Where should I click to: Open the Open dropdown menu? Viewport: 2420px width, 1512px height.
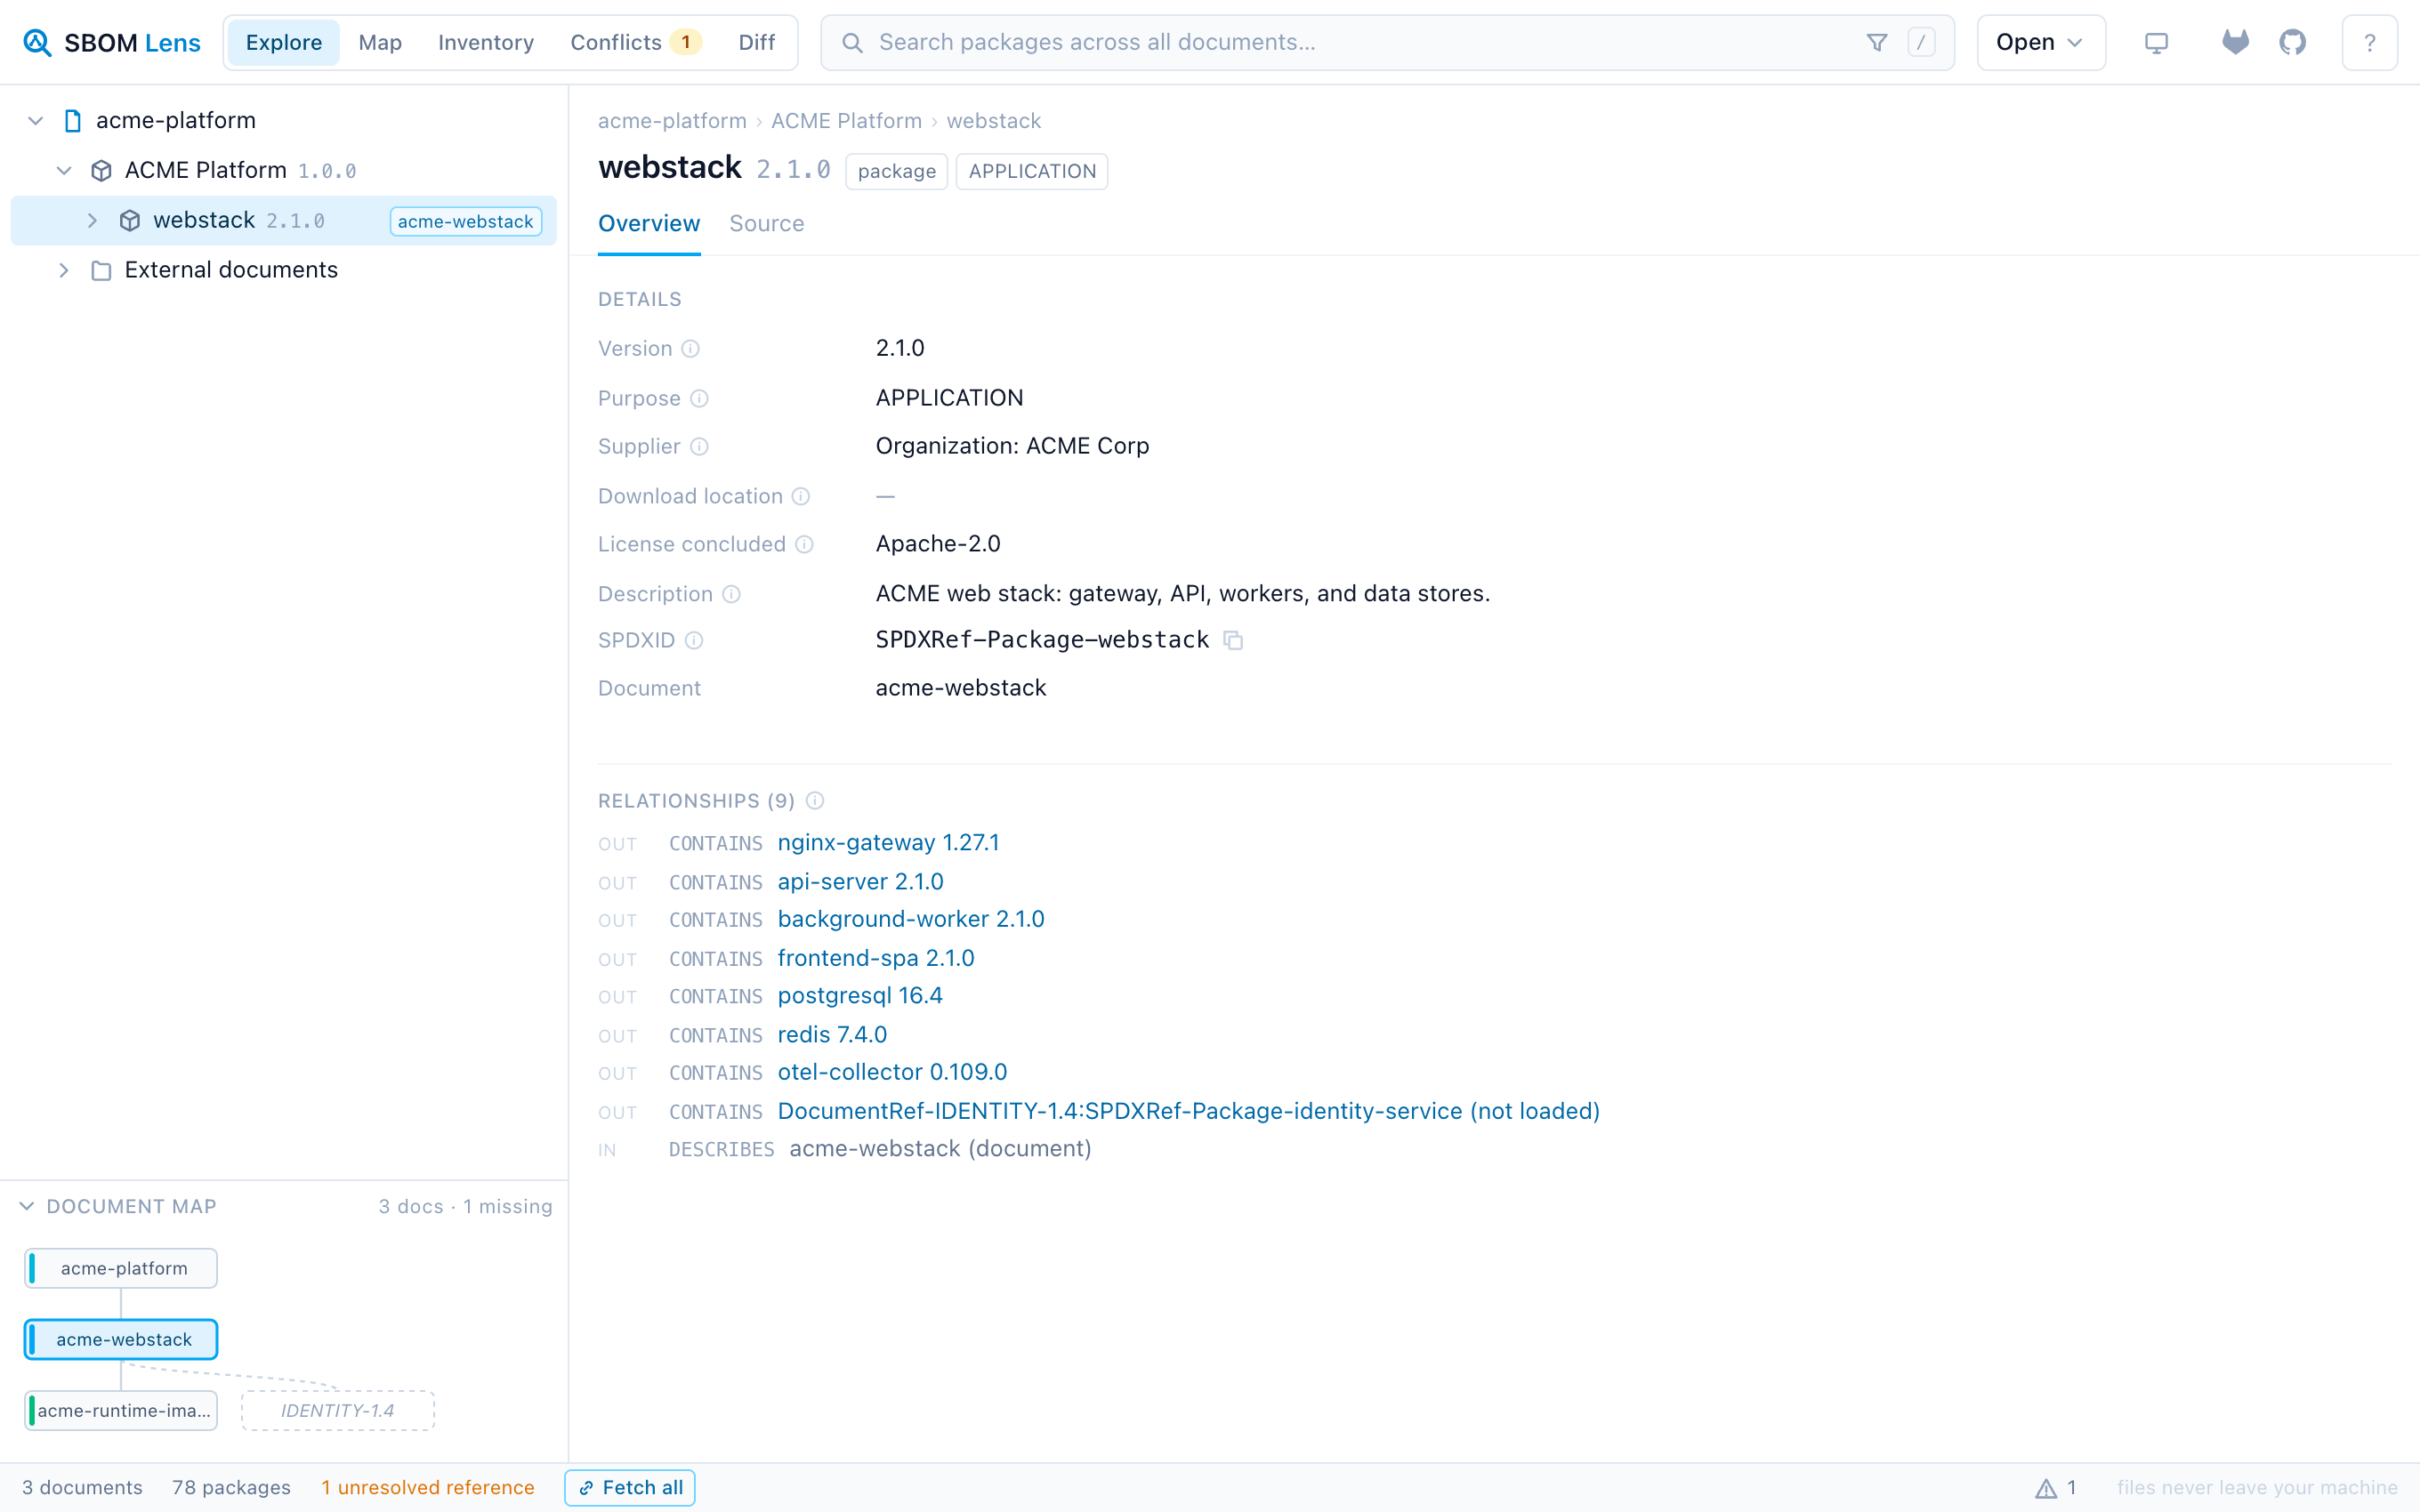(2041, 42)
